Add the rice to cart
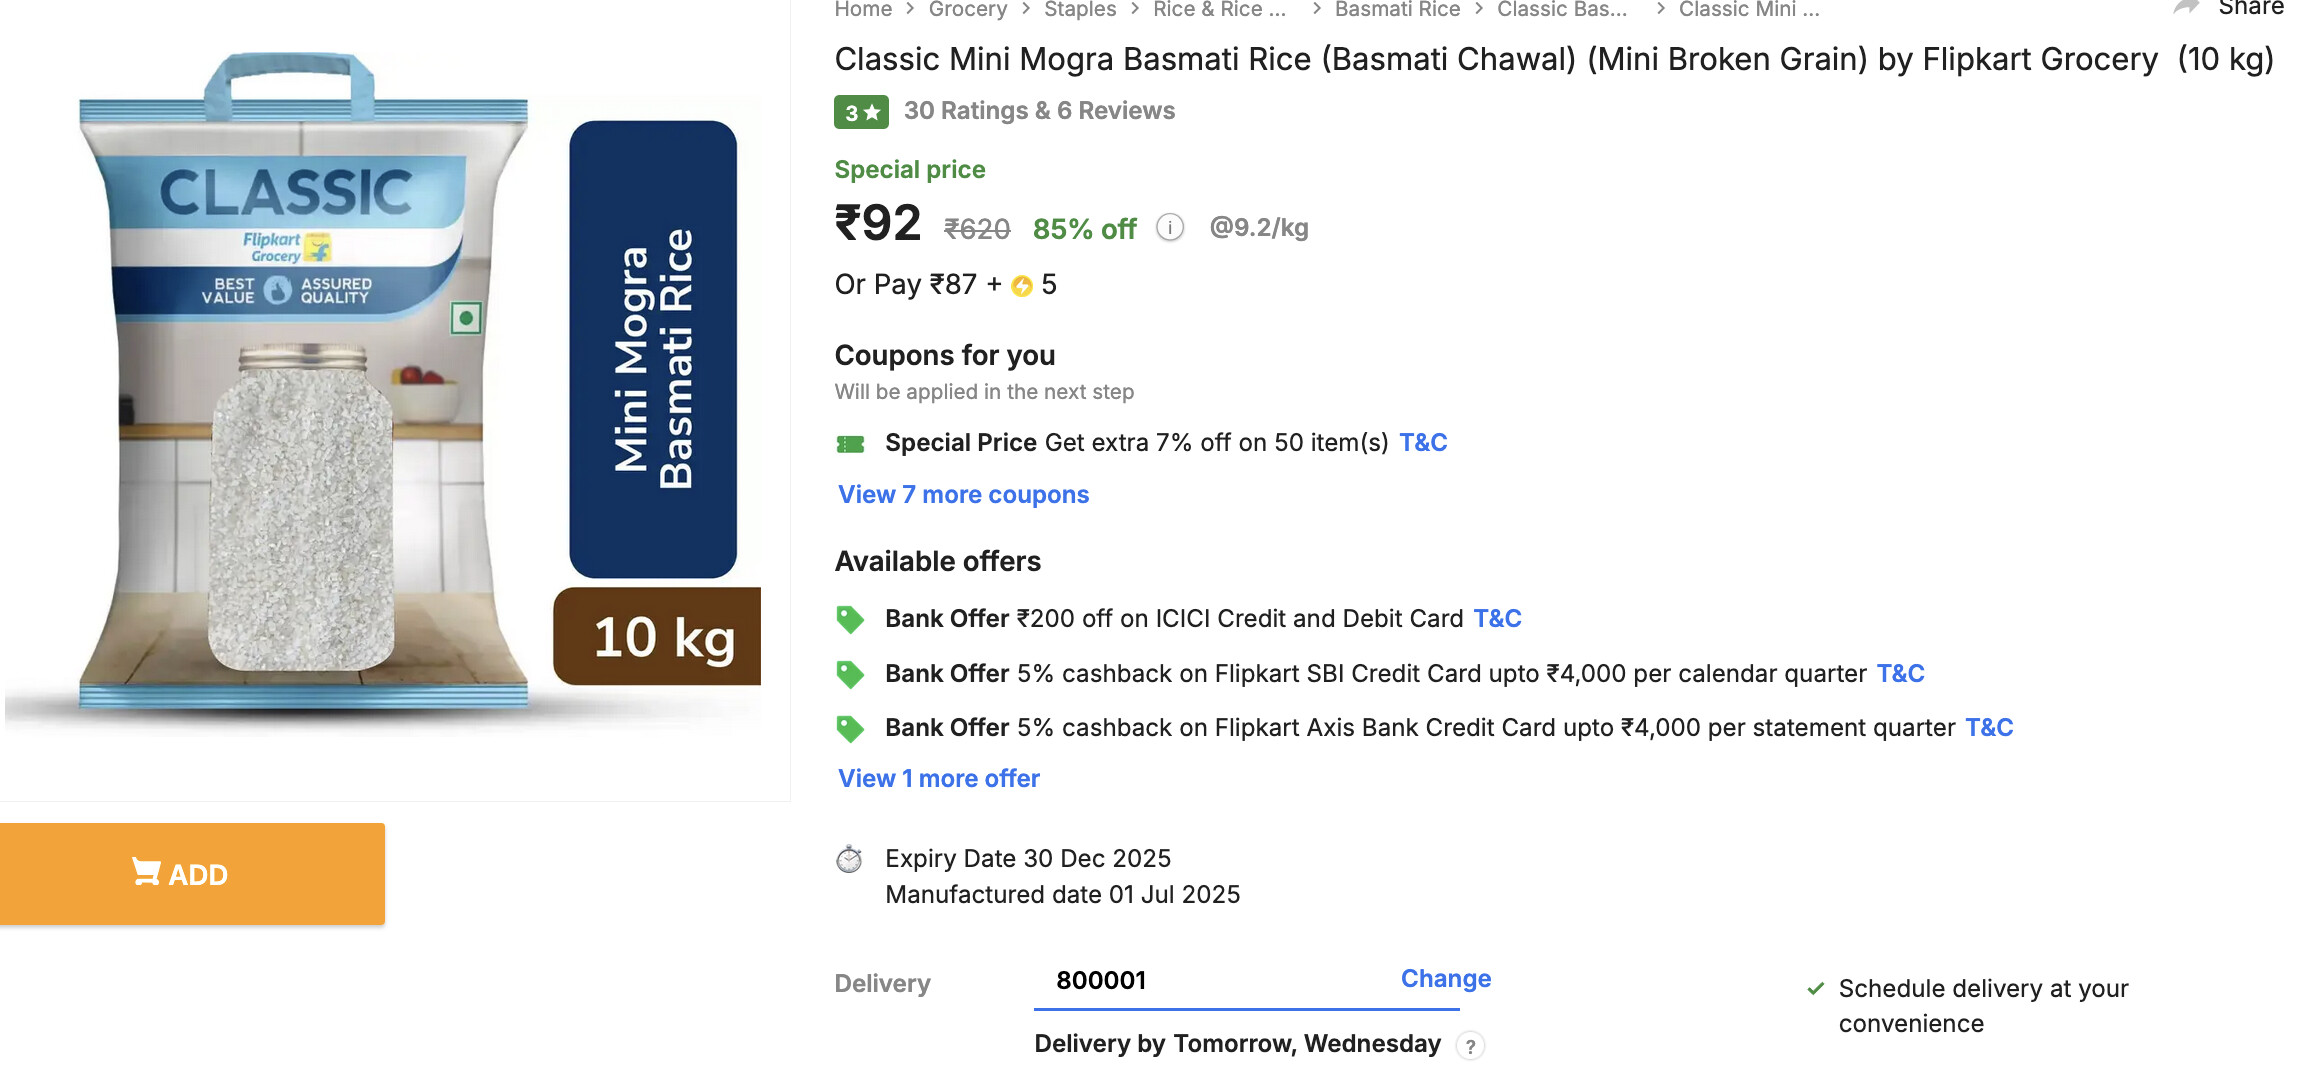This screenshot has width=2300, height=1074. coord(192,874)
